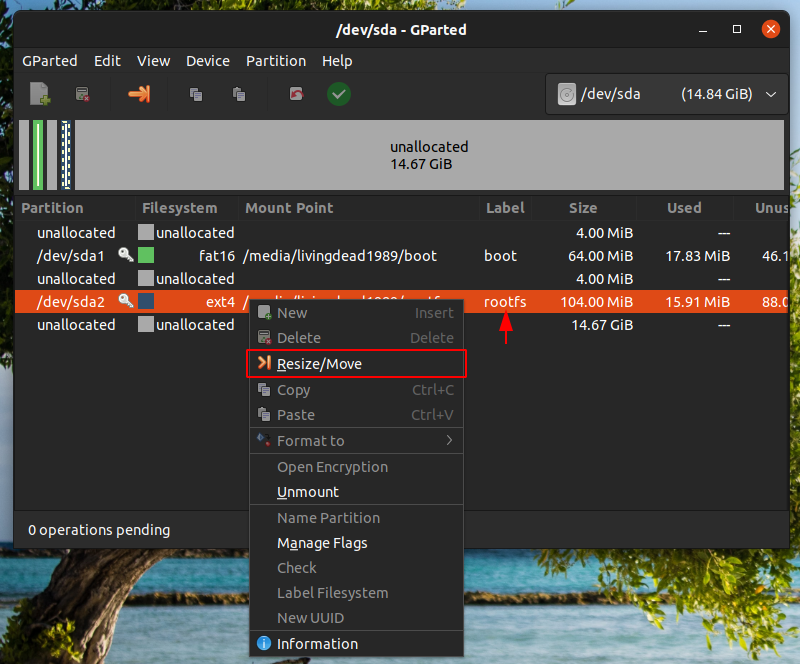Image resolution: width=800 pixels, height=664 pixels.
Task: Click the New icon in context menu
Action: click(x=264, y=312)
